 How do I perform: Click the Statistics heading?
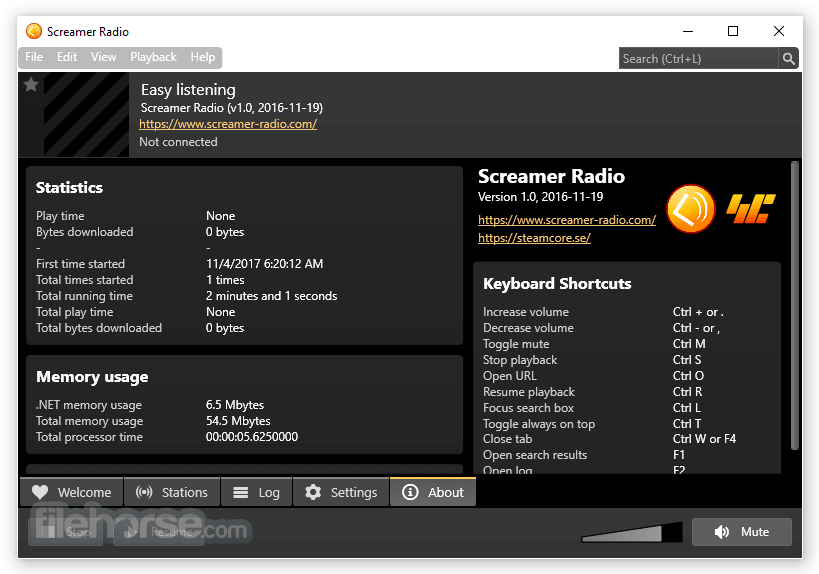coord(69,188)
